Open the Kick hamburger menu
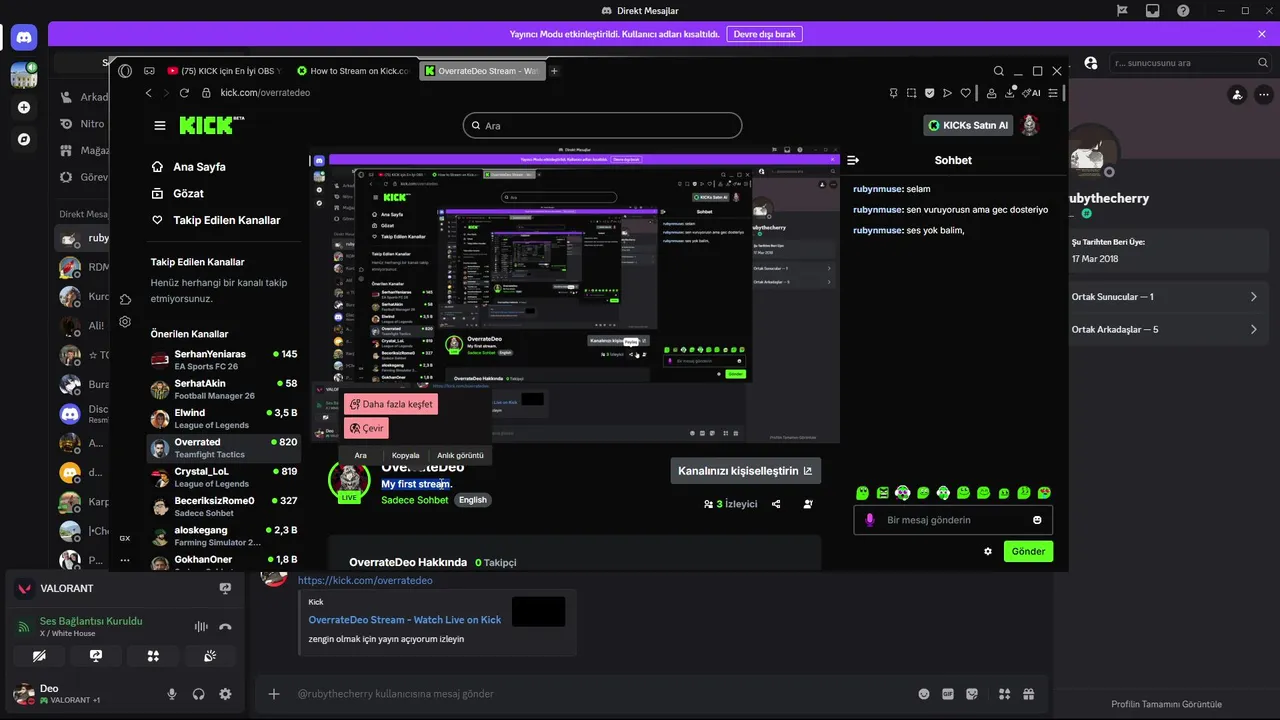This screenshot has height=720, width=1280. pos(160,125)
